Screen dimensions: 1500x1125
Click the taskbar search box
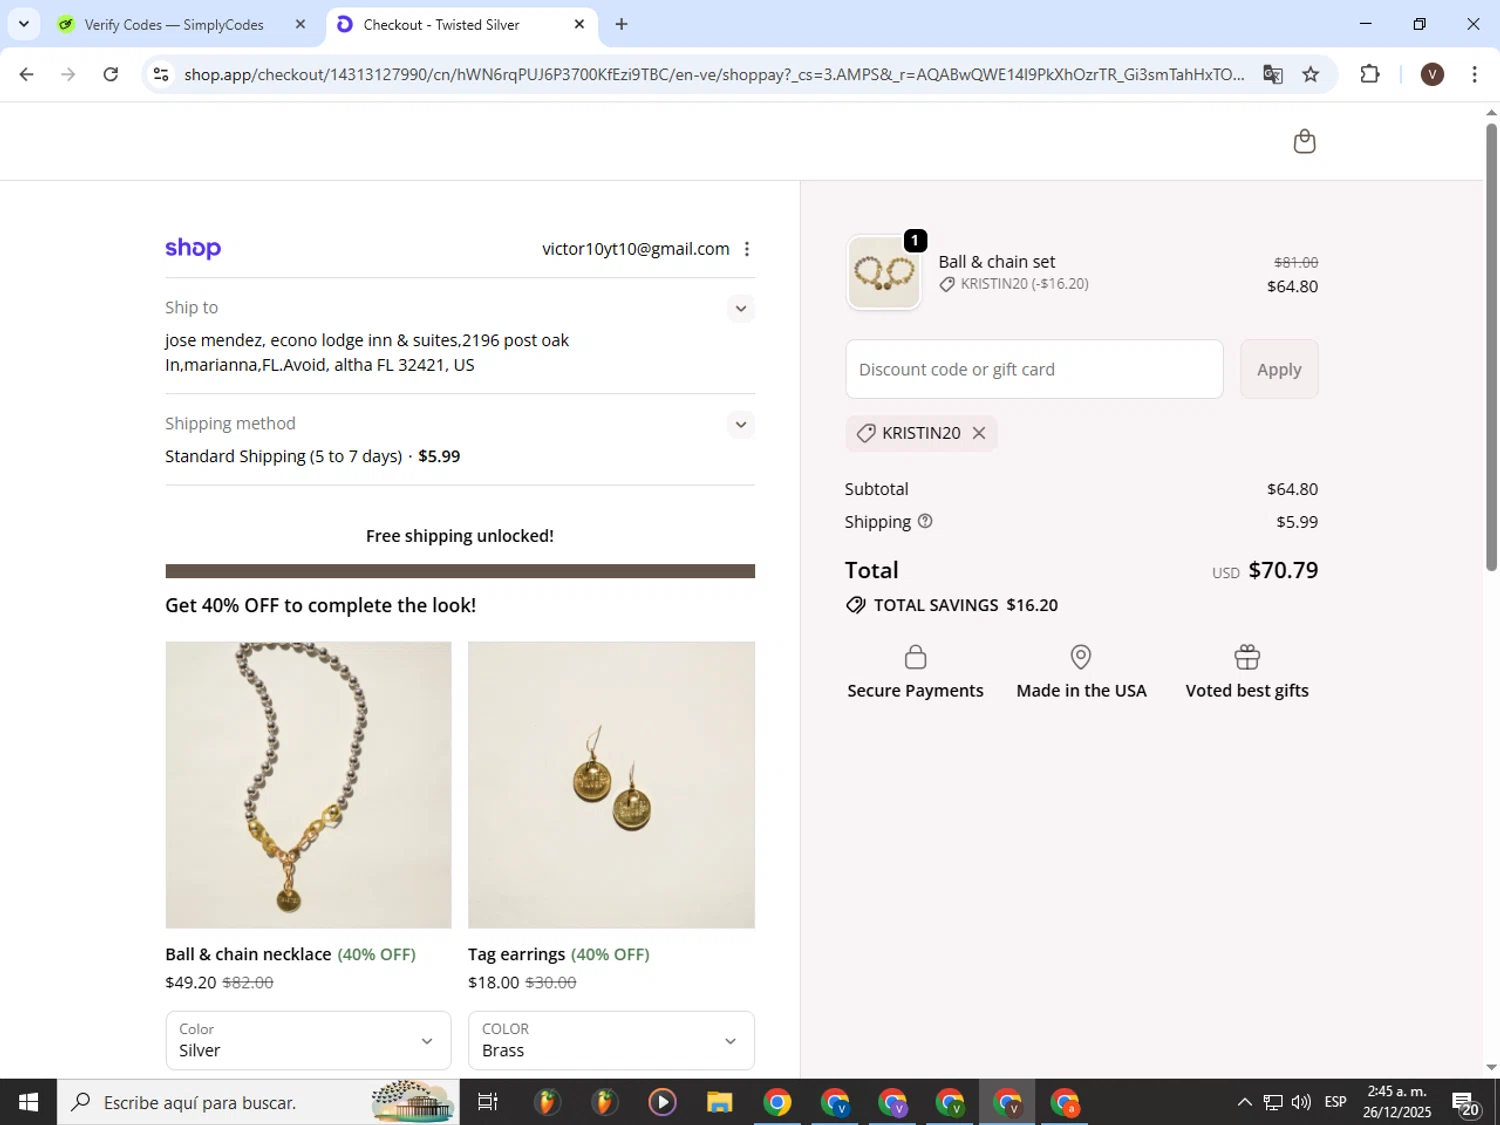(258, 1102)
